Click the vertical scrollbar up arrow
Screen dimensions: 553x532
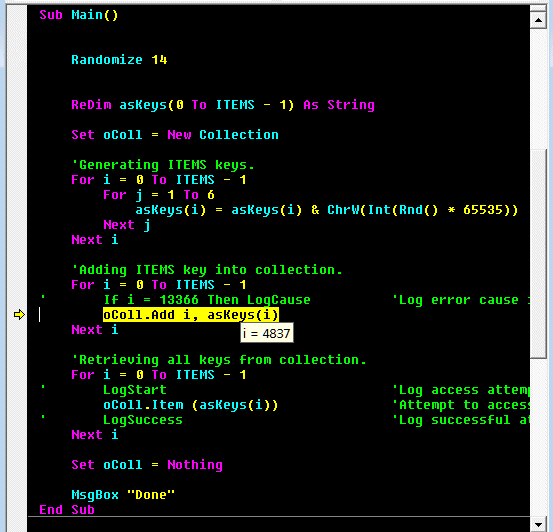538,20
